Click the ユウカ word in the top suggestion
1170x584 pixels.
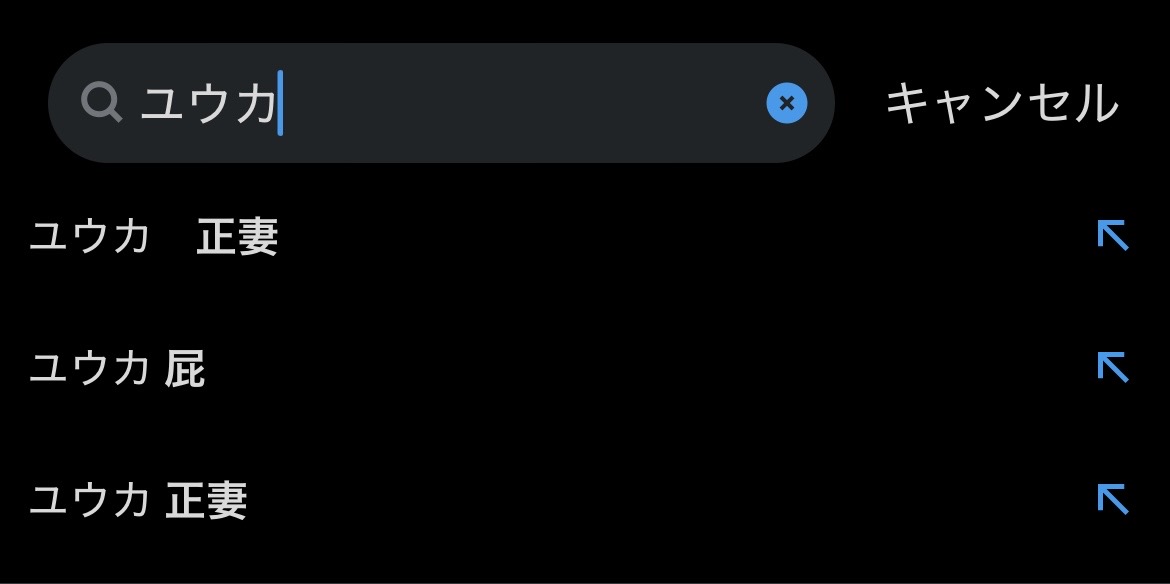(90, 238)
